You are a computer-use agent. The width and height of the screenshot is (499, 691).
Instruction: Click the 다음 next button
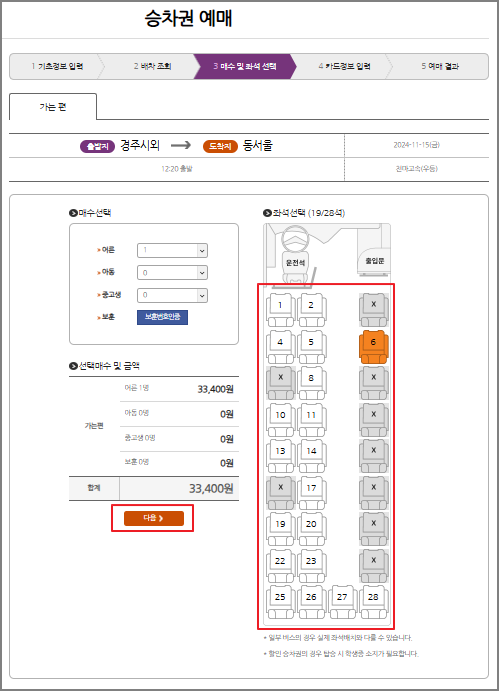click(153, 518)
